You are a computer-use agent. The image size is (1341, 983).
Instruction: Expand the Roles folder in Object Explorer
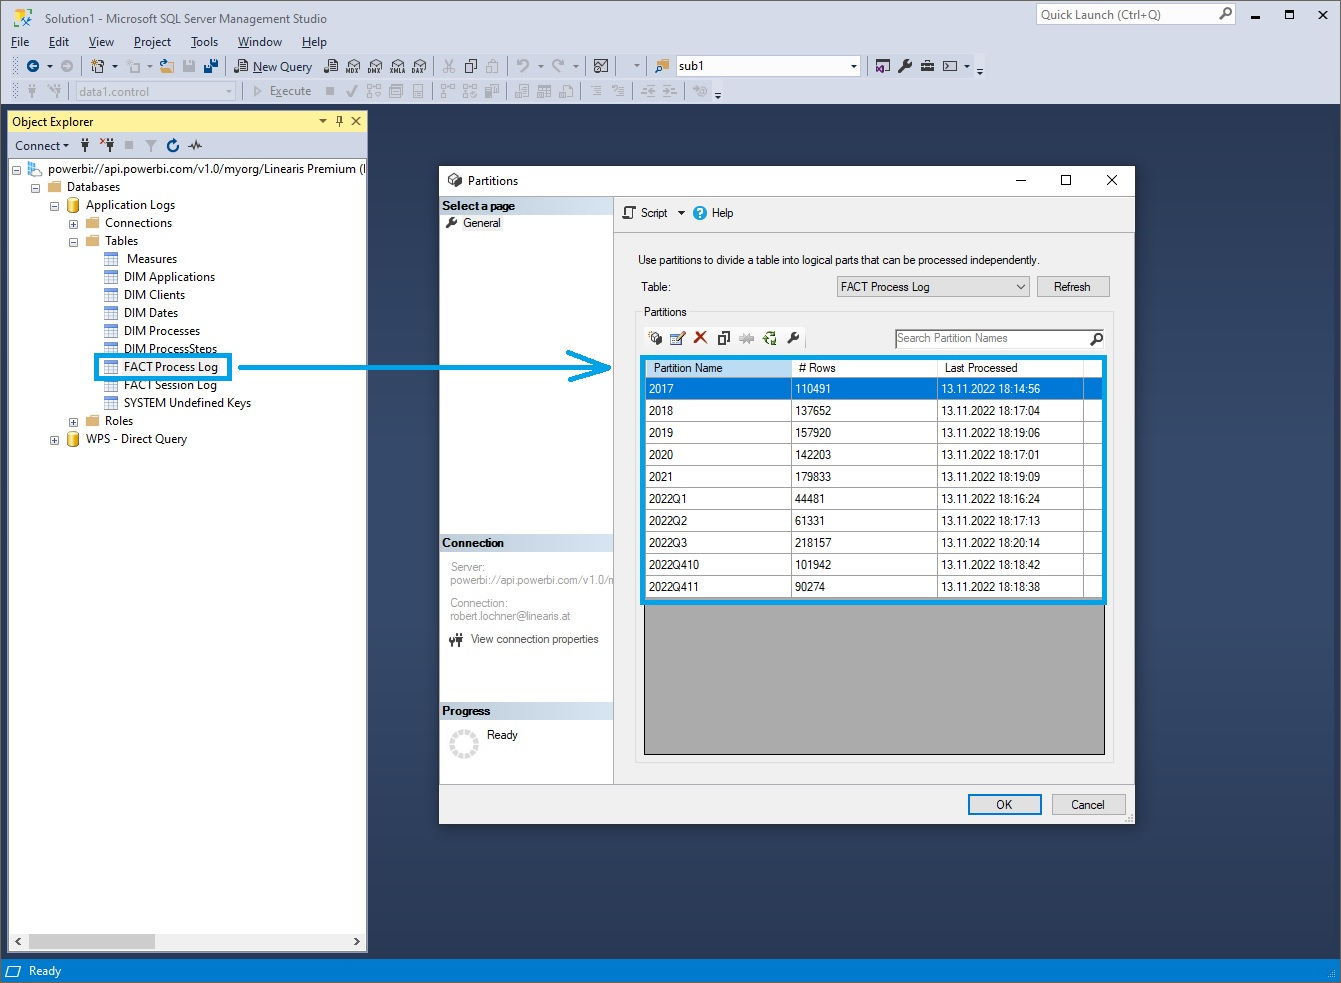[x=71, y=420]
